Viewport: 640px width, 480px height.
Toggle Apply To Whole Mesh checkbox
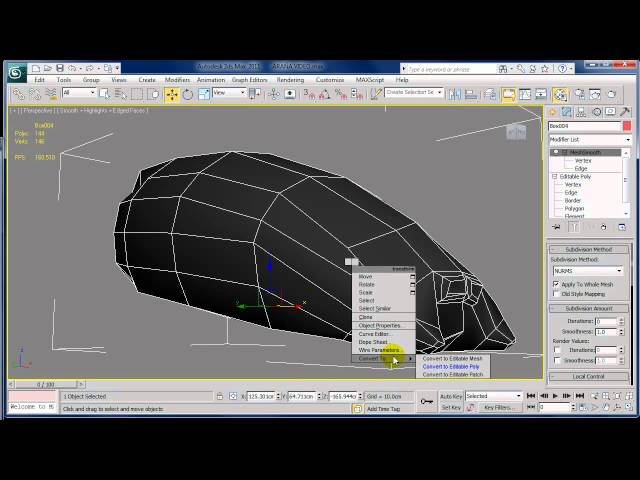click(556, 284)
